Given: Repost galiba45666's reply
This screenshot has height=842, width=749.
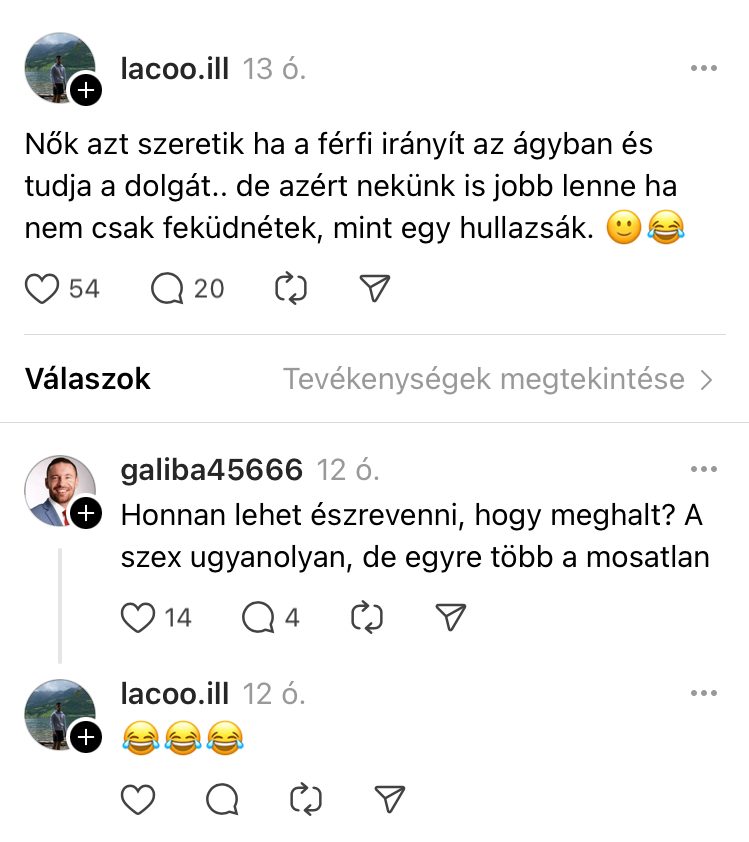Looking at the screenshot, I should (367, 618).
